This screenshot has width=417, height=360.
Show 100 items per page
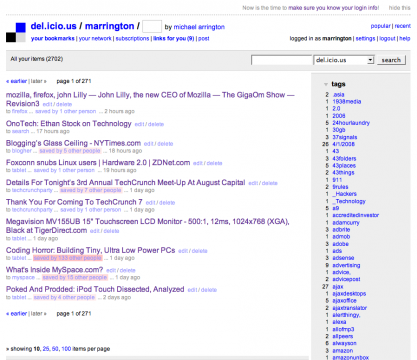pos(66,349)
